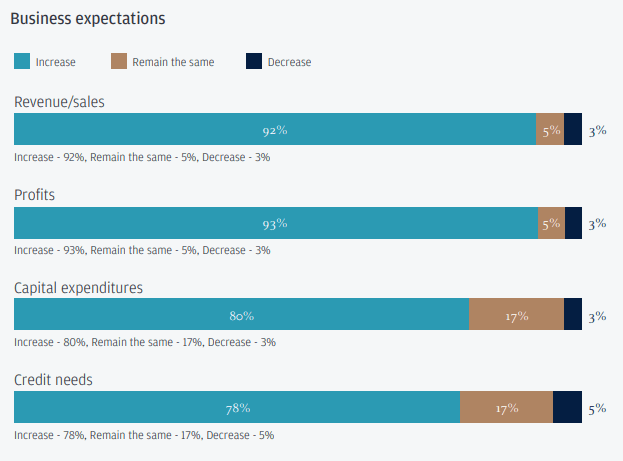Click the Capital expenditures navy Decrease segment

[573, 315]
